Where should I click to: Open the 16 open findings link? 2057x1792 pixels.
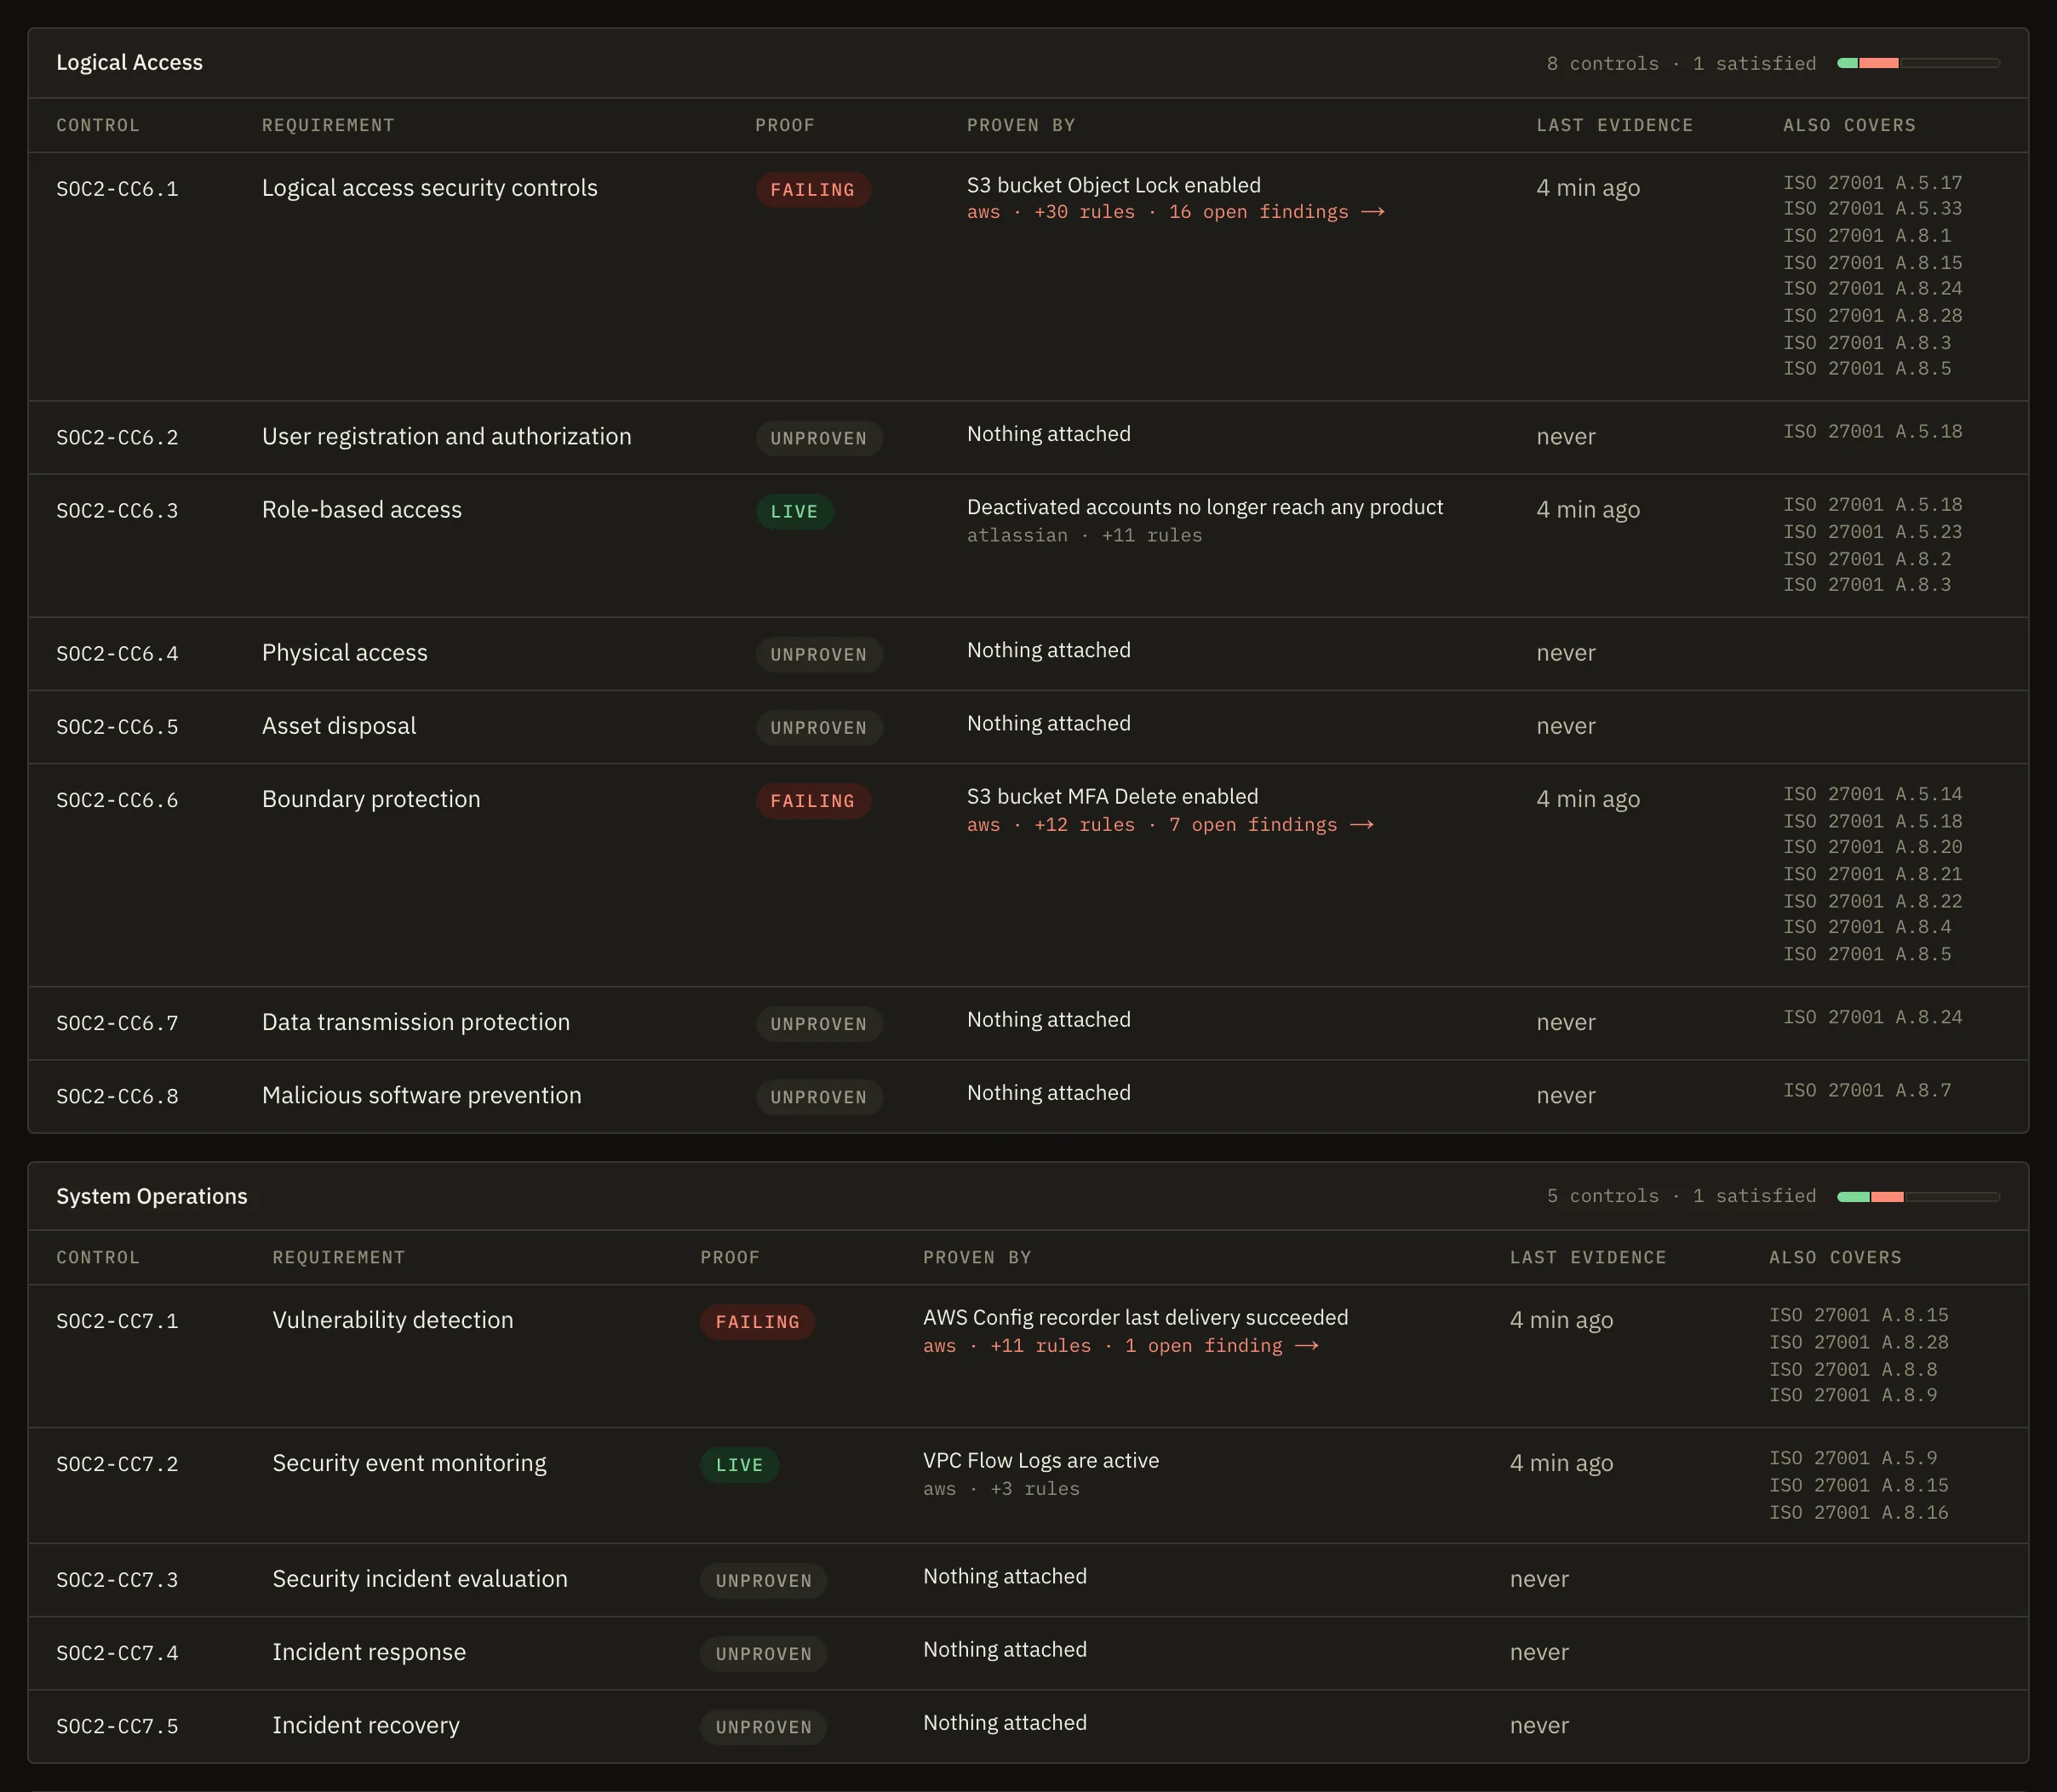coord(1276,212)
